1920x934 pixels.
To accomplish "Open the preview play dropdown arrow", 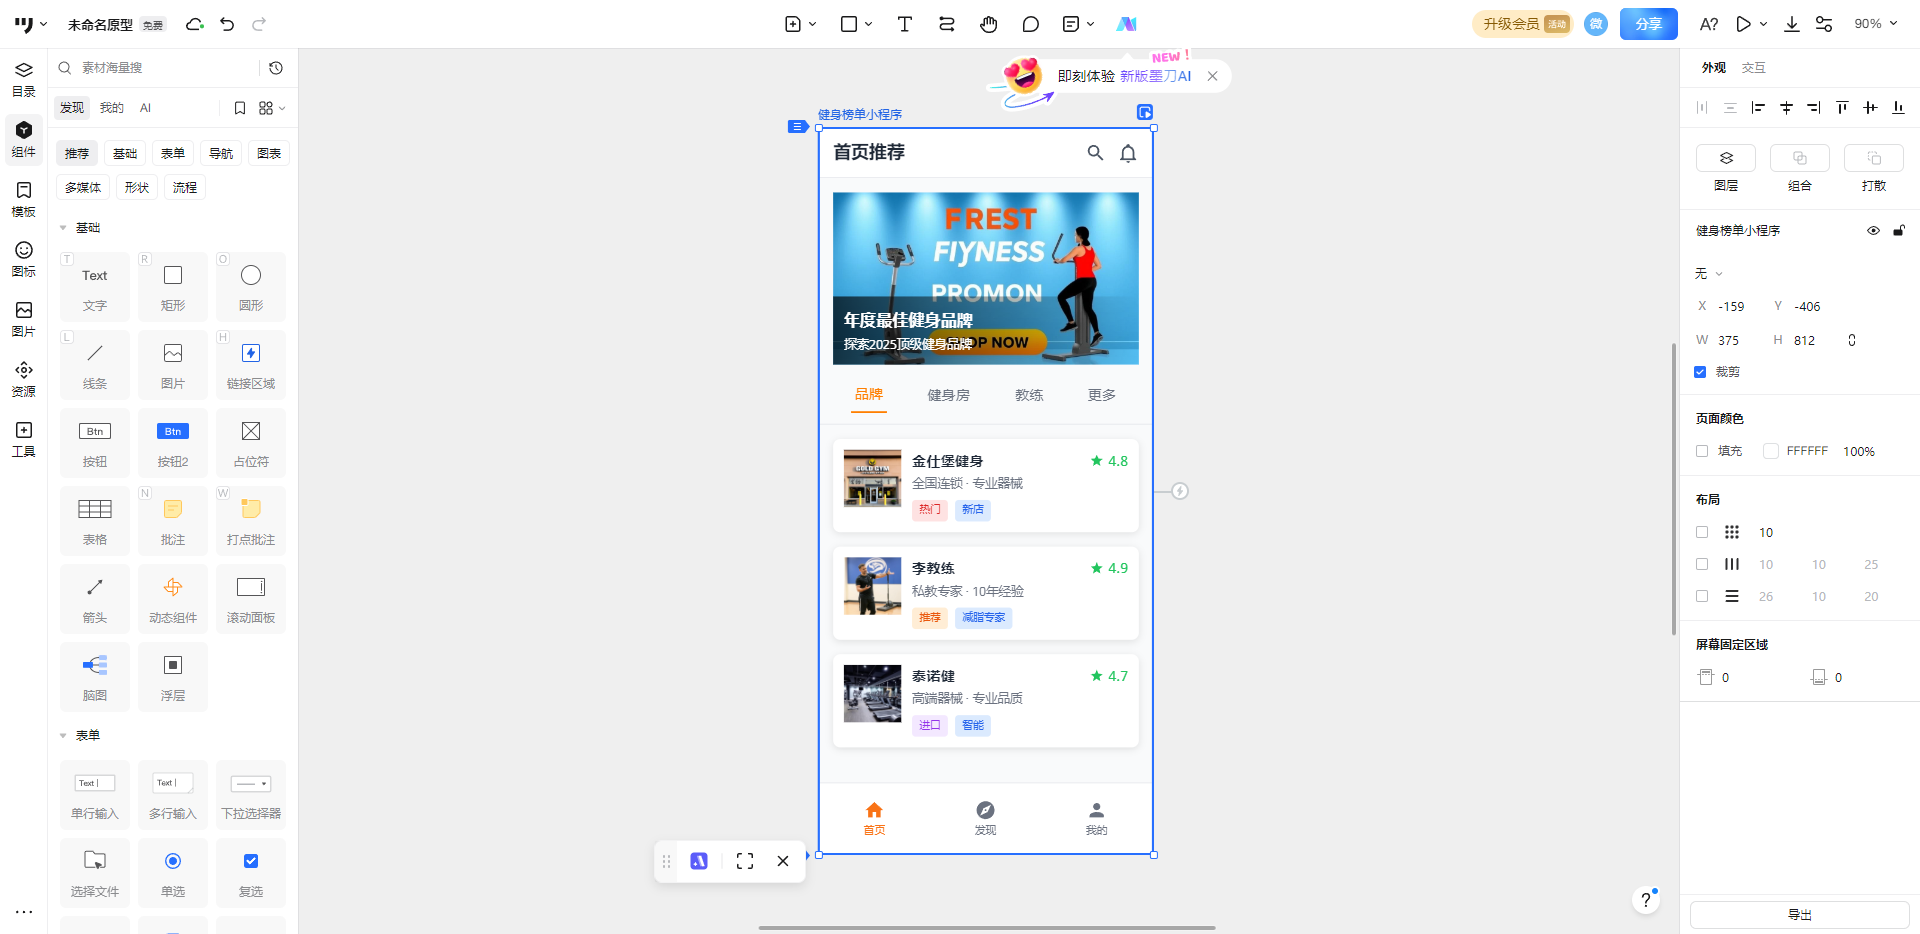I will pos(1763,24).
